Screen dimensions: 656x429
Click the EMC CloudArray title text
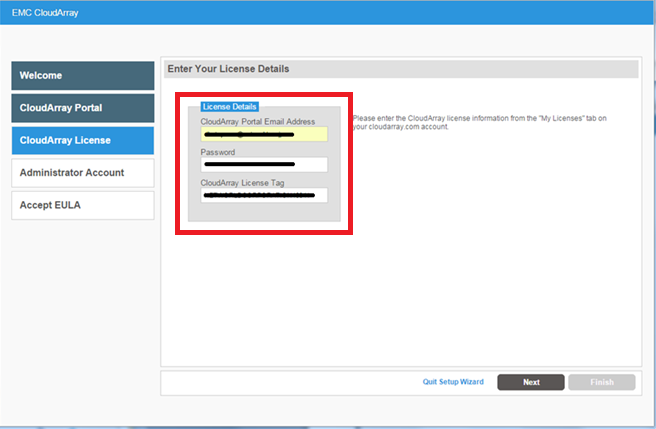click(x=45, y=13)
